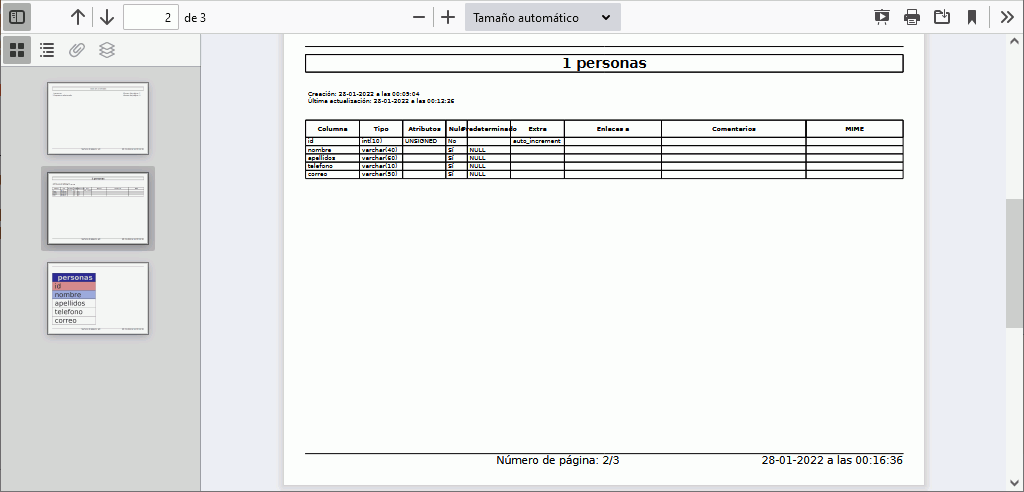Click the 'Comentarios' table header
The width and height of the screenshot is (1024, 492).
click(x=733, y=129)
